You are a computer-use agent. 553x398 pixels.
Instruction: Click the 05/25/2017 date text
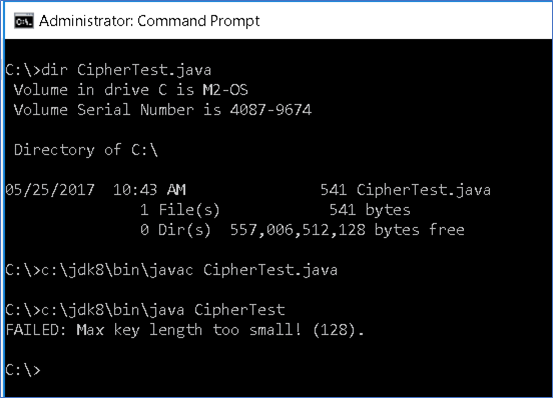[x=50, y=190]
